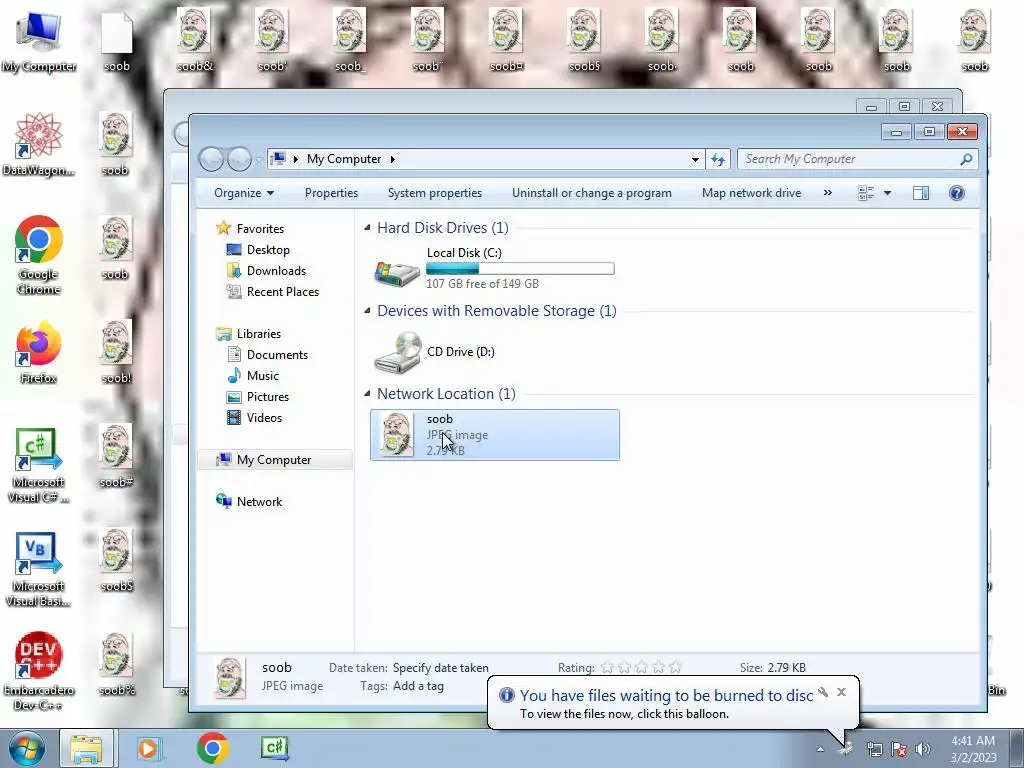The width and height of the screenshot is (1024, 768).
Task: Show more toolbar commands chevron
Action: coord(827,193)
